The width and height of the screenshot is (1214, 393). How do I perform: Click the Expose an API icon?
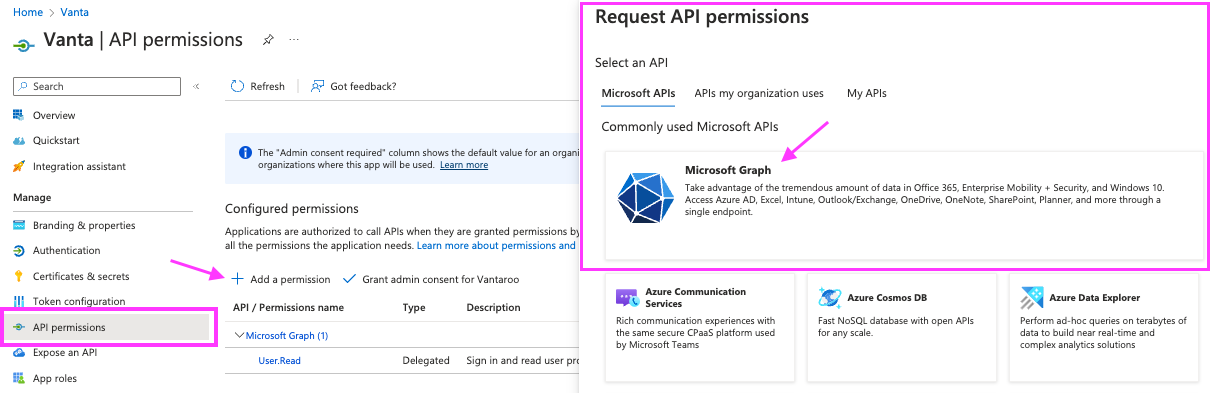pos(20,352)
